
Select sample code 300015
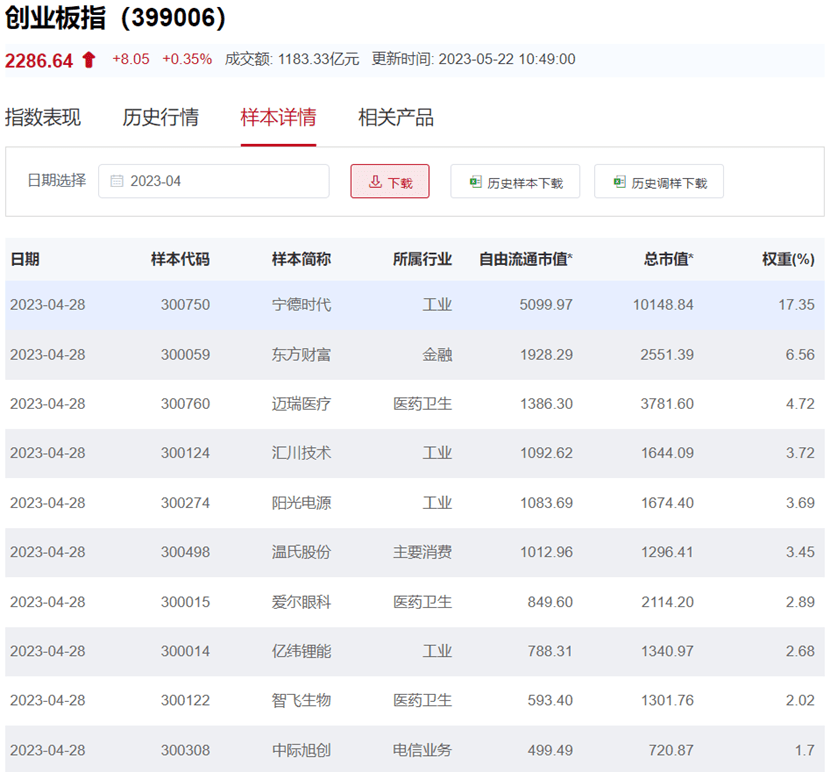click(x=185, y=602)
